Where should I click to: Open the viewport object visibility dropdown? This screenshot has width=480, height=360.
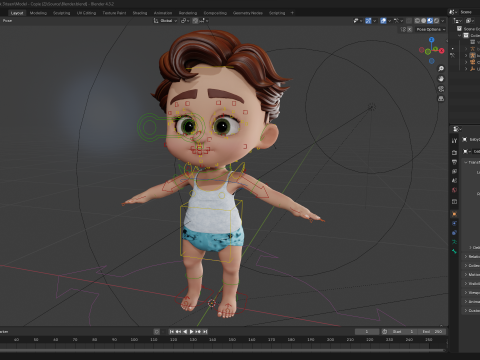click(x=358, y=21)
